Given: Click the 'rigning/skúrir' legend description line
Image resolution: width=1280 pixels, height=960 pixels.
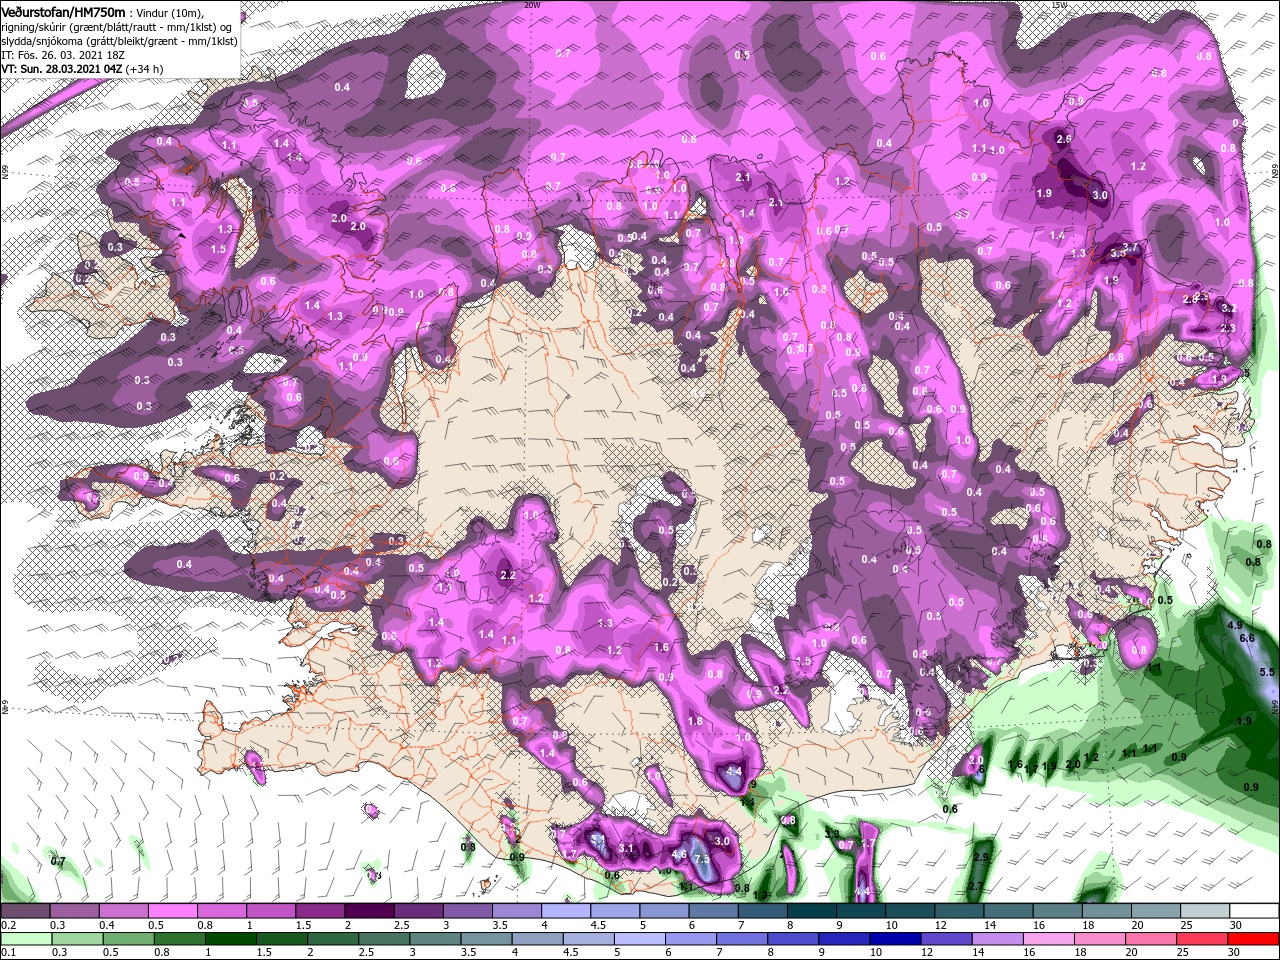Looking at the screenshot, I should tap(118, 26).
